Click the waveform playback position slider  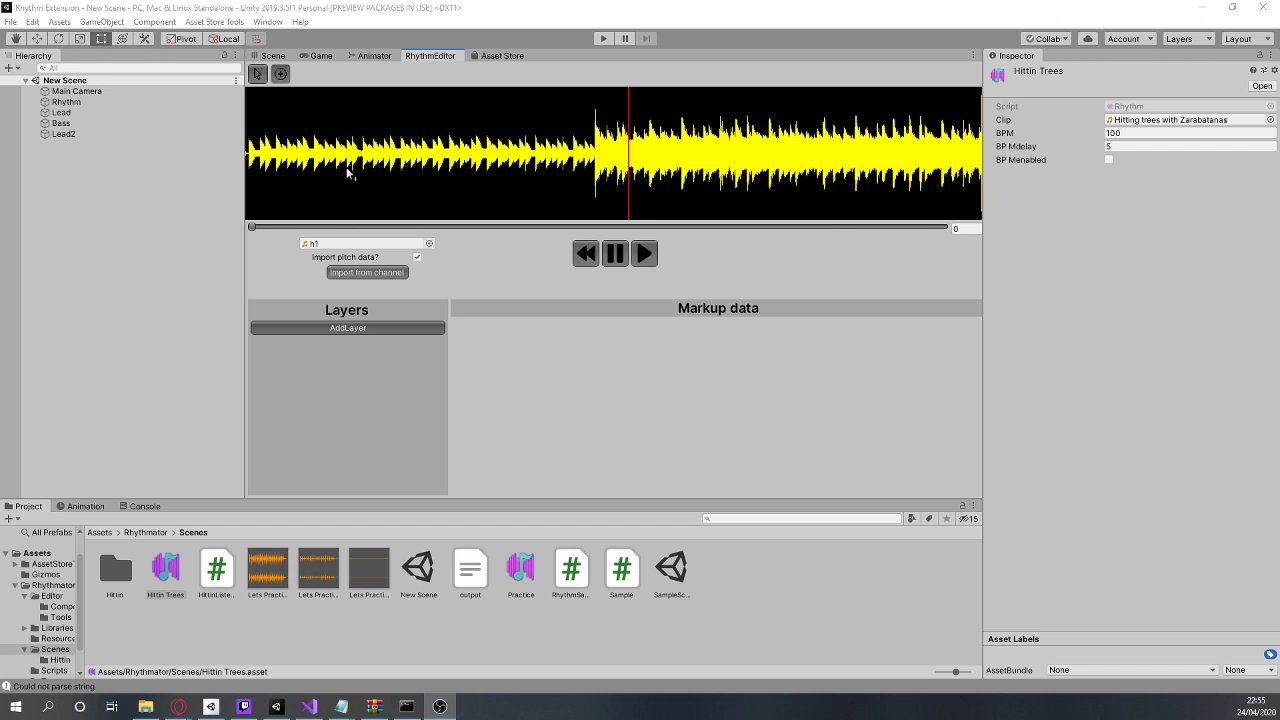coord(598,228)
